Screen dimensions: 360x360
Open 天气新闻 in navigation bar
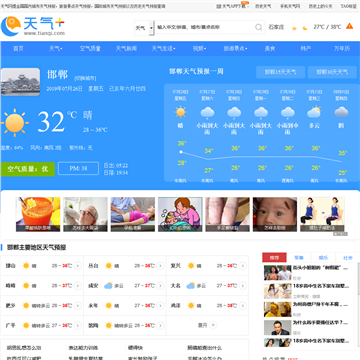(x=126, y=49)
